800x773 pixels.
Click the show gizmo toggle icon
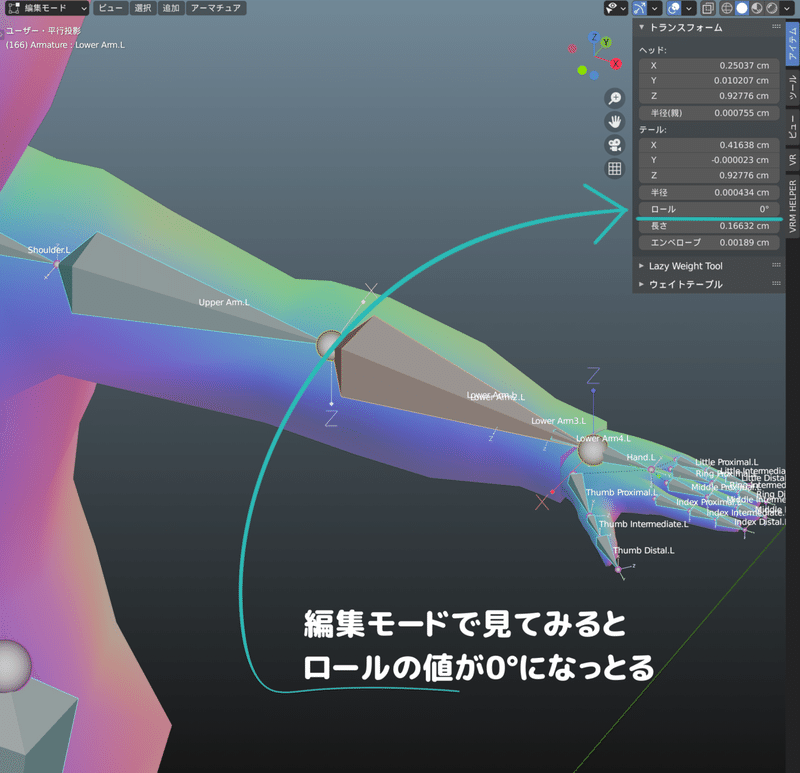[637, 9]
